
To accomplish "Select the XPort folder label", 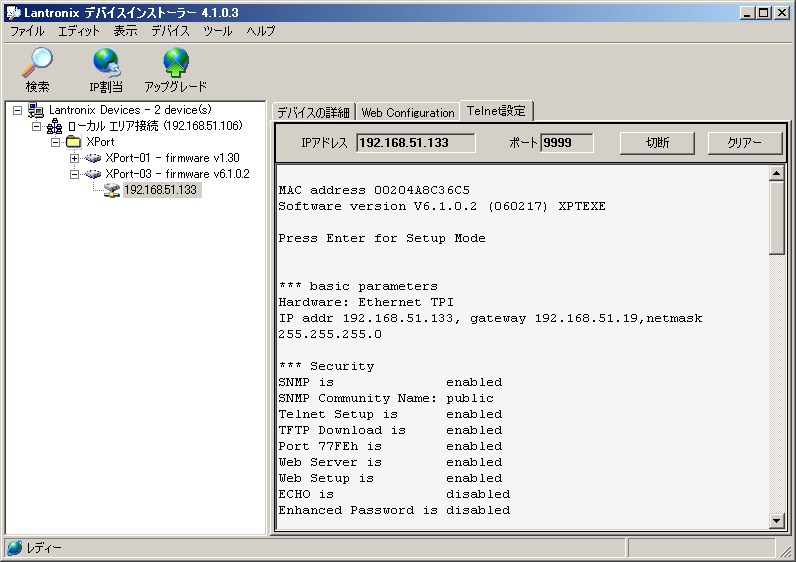I will [x=100, y=142].
